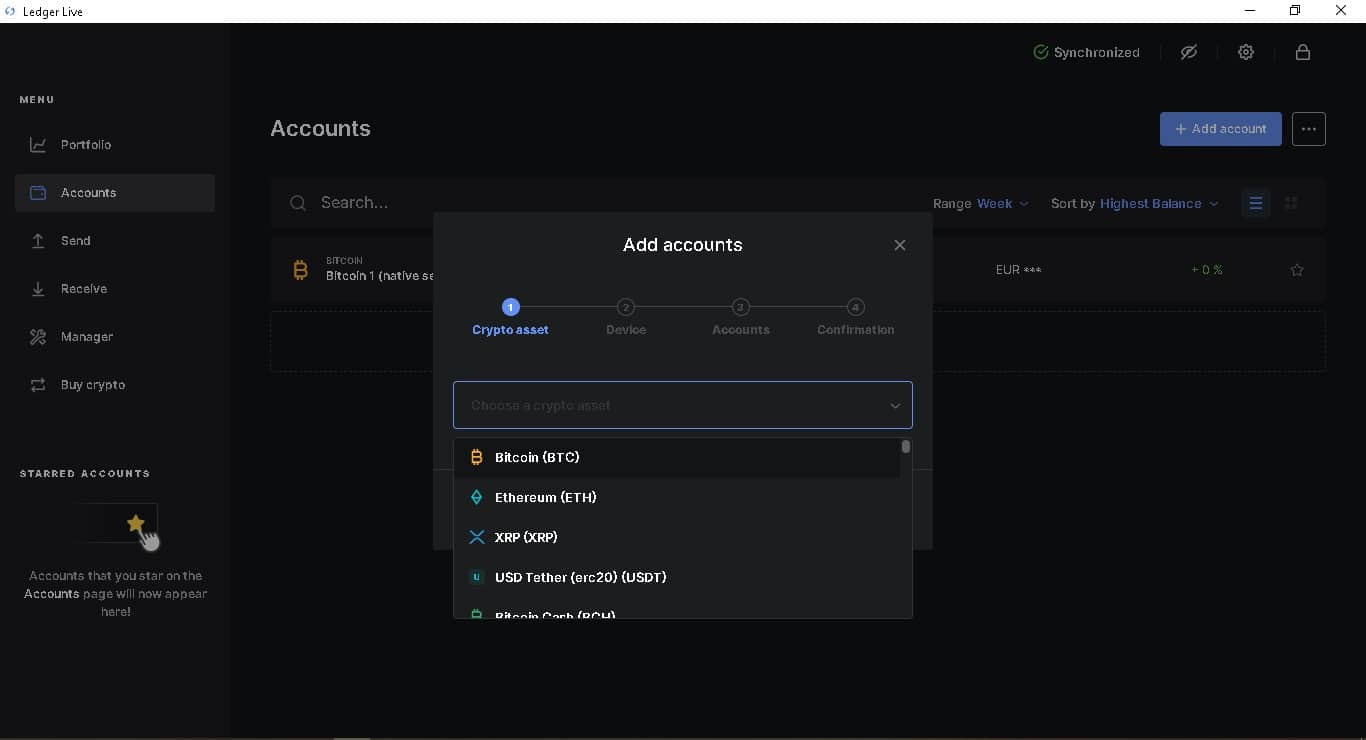Click the XRP cross icon in the asset list
This screenshot has width=1366, height=740.
[x=477, y=537]
